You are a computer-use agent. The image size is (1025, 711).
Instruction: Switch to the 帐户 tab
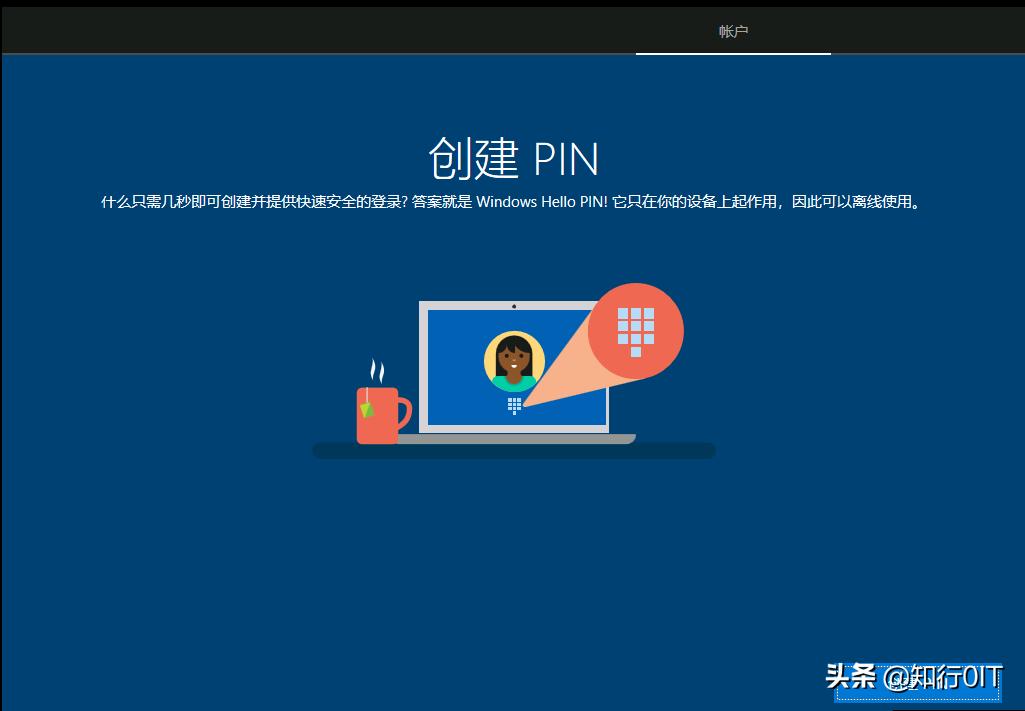click(x=732, y=30)
